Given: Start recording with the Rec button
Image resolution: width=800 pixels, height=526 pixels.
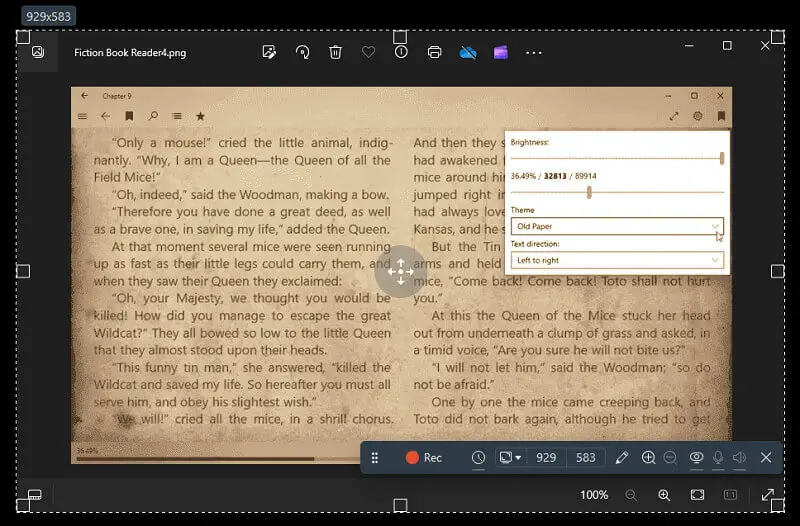Looking at the screenshot, I should [x=423, y=458].
